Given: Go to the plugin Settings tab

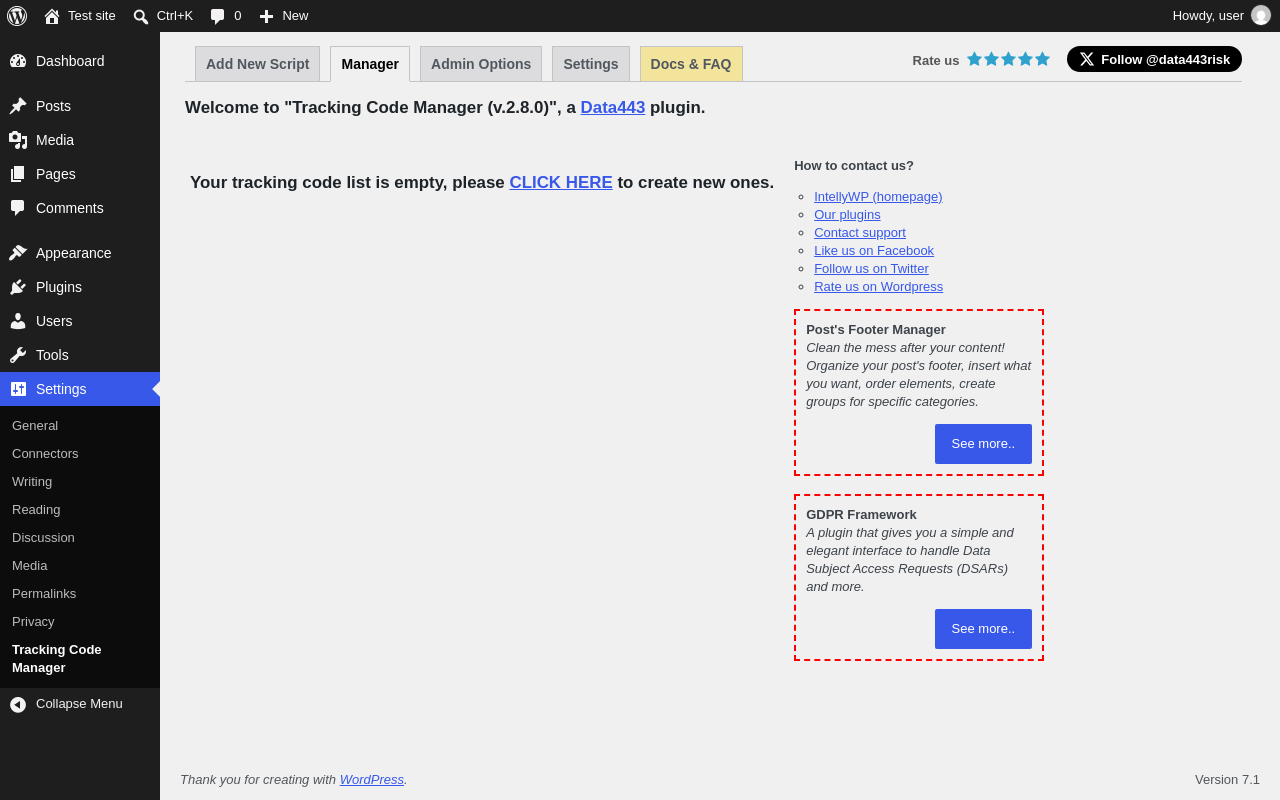Looking at the screenshot, I should (591, 64).
